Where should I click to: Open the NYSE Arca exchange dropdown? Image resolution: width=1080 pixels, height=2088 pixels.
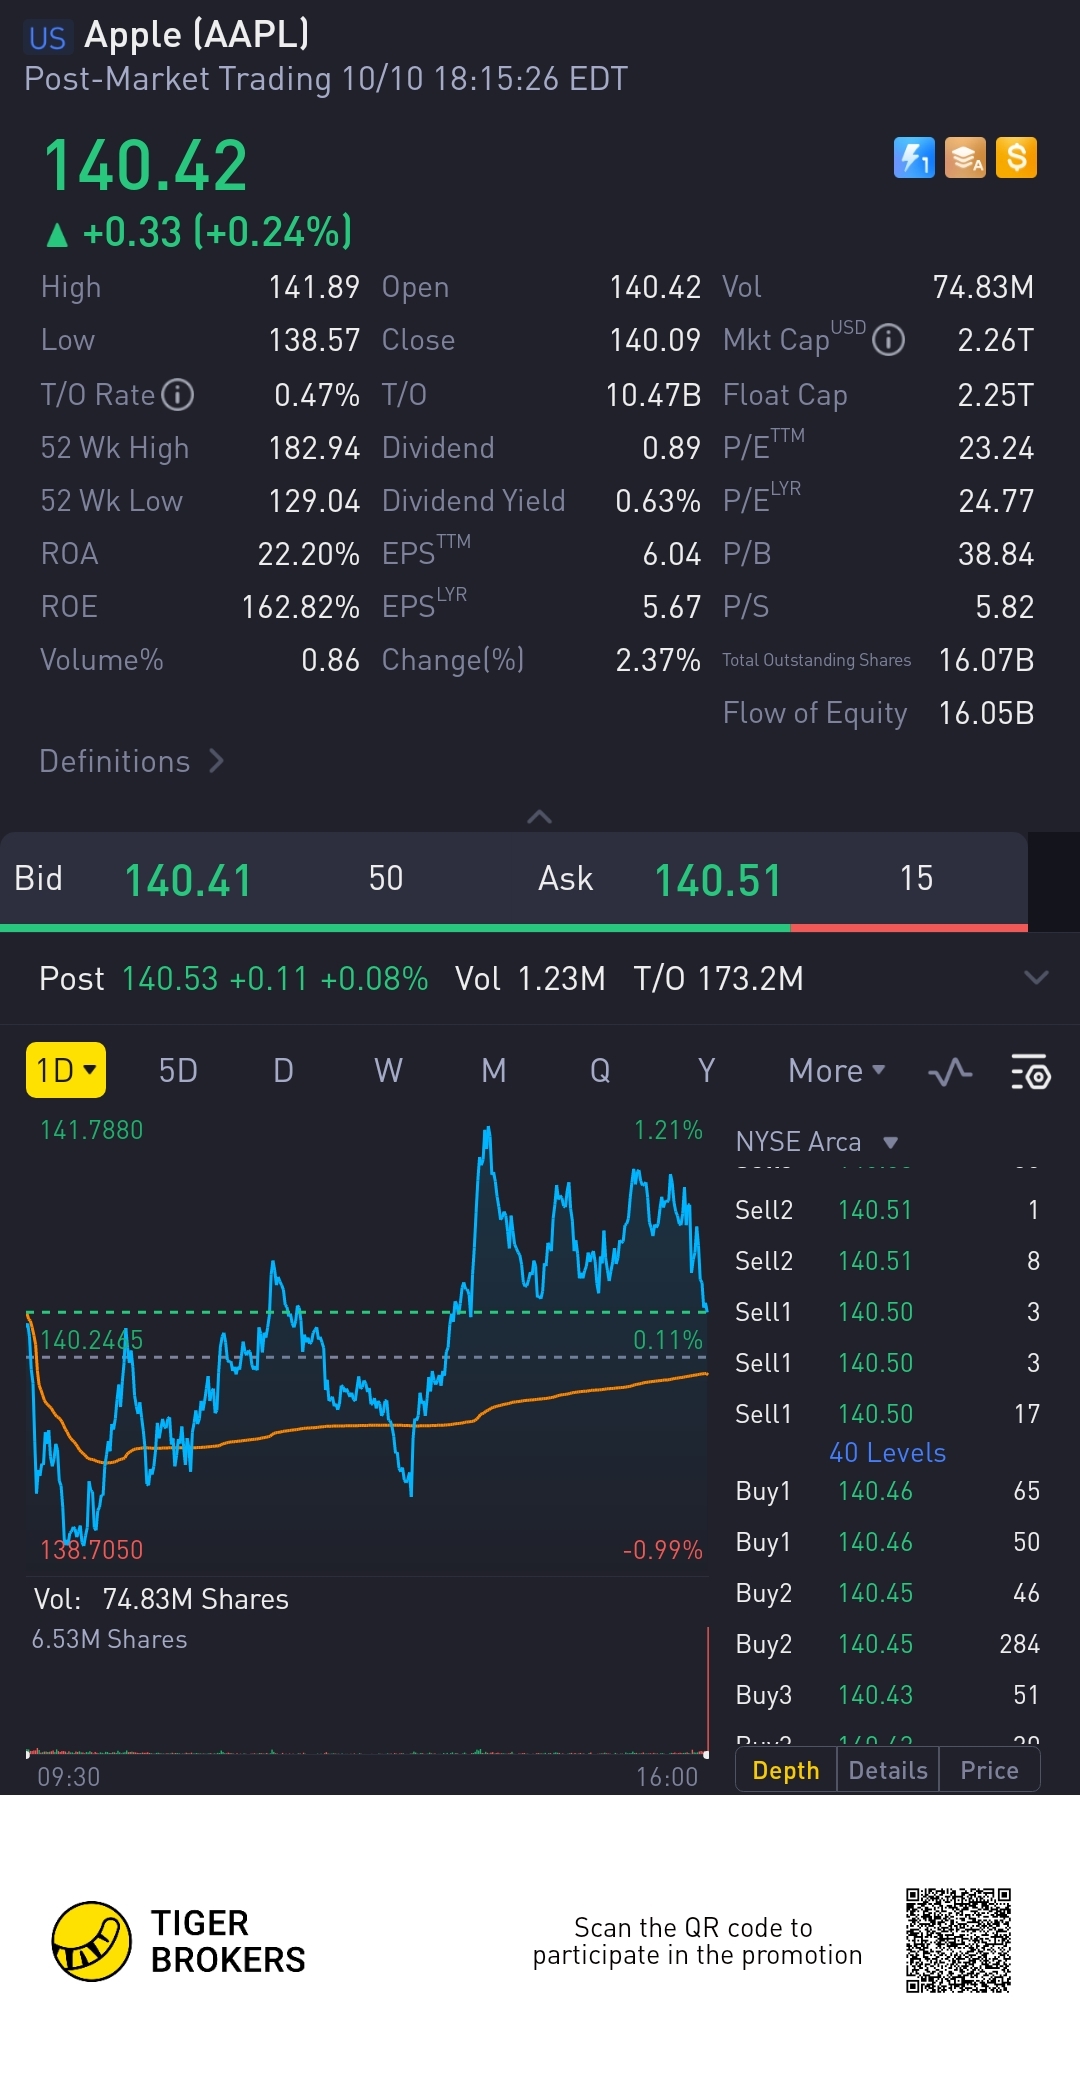[816, 1142]
